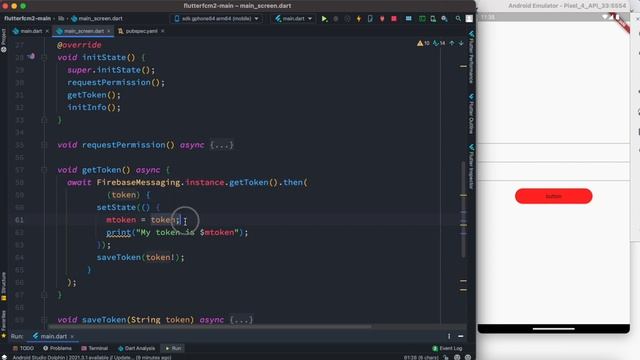The width and height of the screenshot is (640, 360).
Task: Click the white square icon at toolbar end
Action: pos(469,19)
